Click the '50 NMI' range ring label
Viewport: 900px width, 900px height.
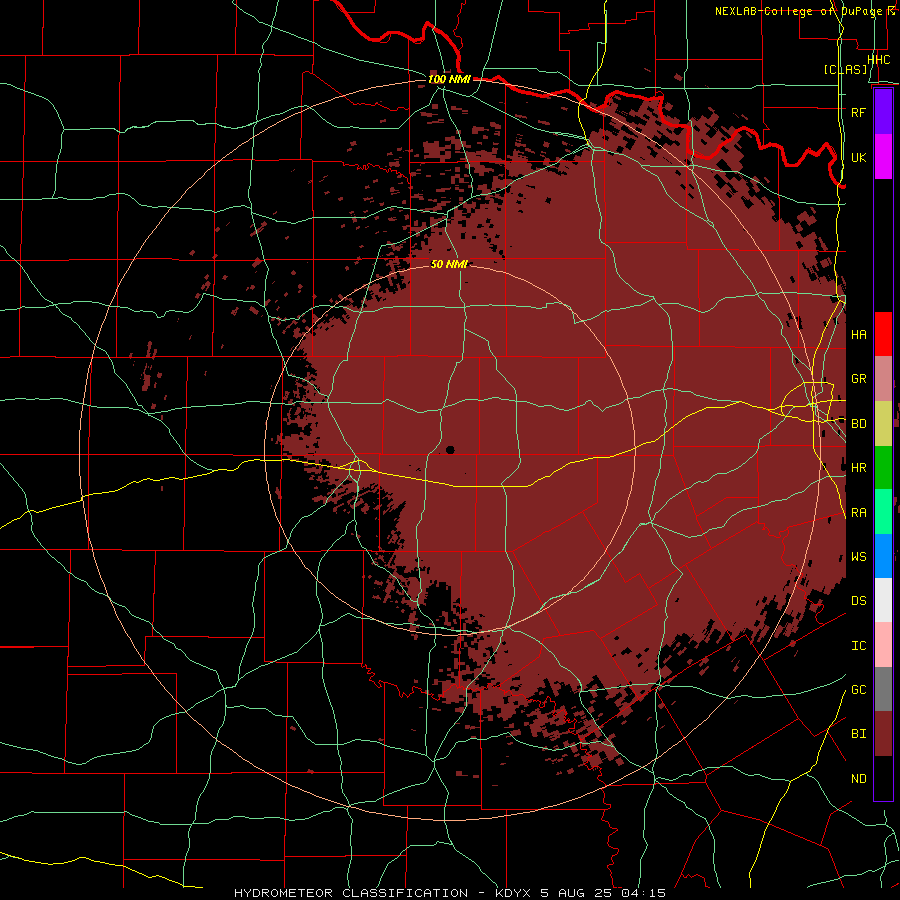449,264
